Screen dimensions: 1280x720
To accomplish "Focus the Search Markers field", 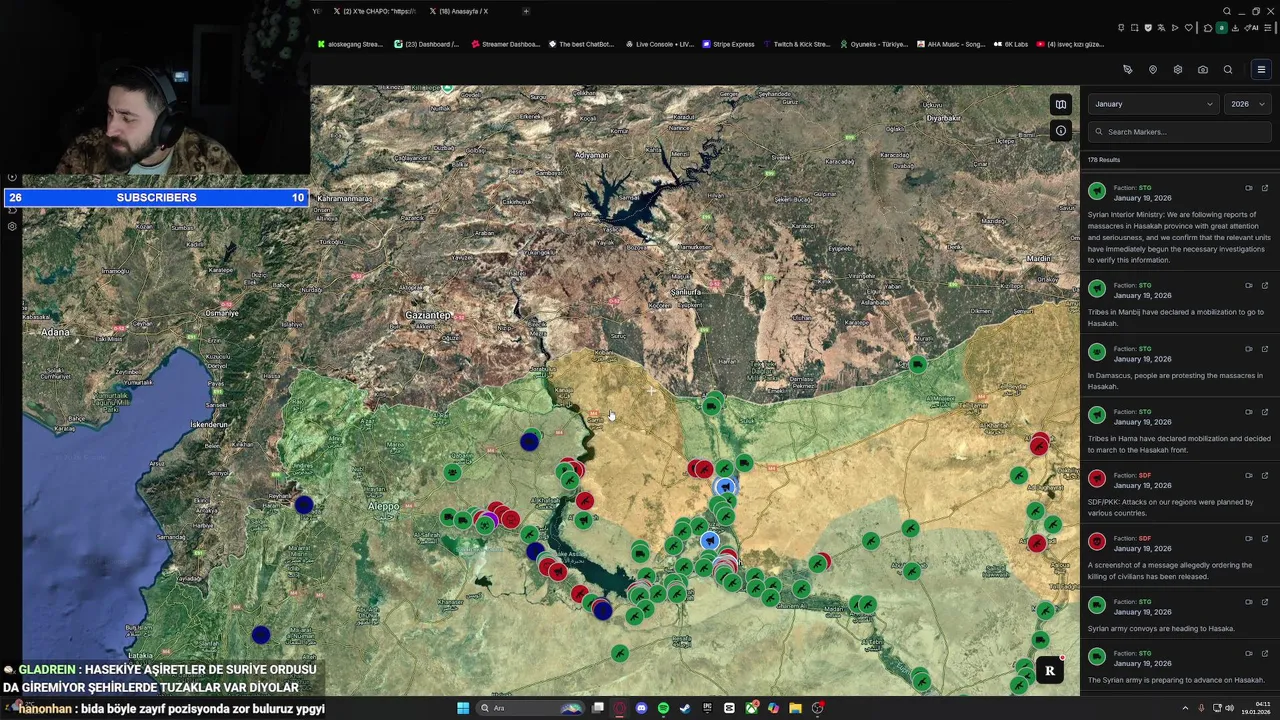I will [1179, 132].
